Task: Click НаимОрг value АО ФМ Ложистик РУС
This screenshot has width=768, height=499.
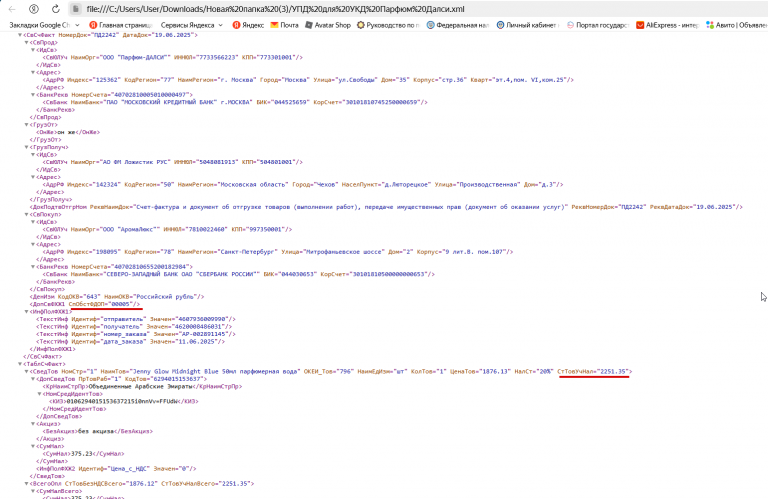Action: point(134,162)
